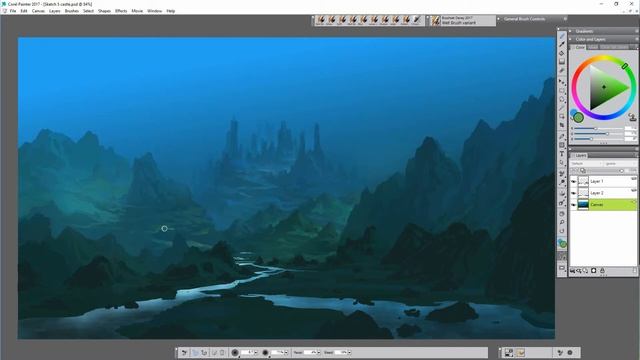Click the hue ring handle on color wheel
This screenshot has height=360, width=640.
(x=625, y=66)
